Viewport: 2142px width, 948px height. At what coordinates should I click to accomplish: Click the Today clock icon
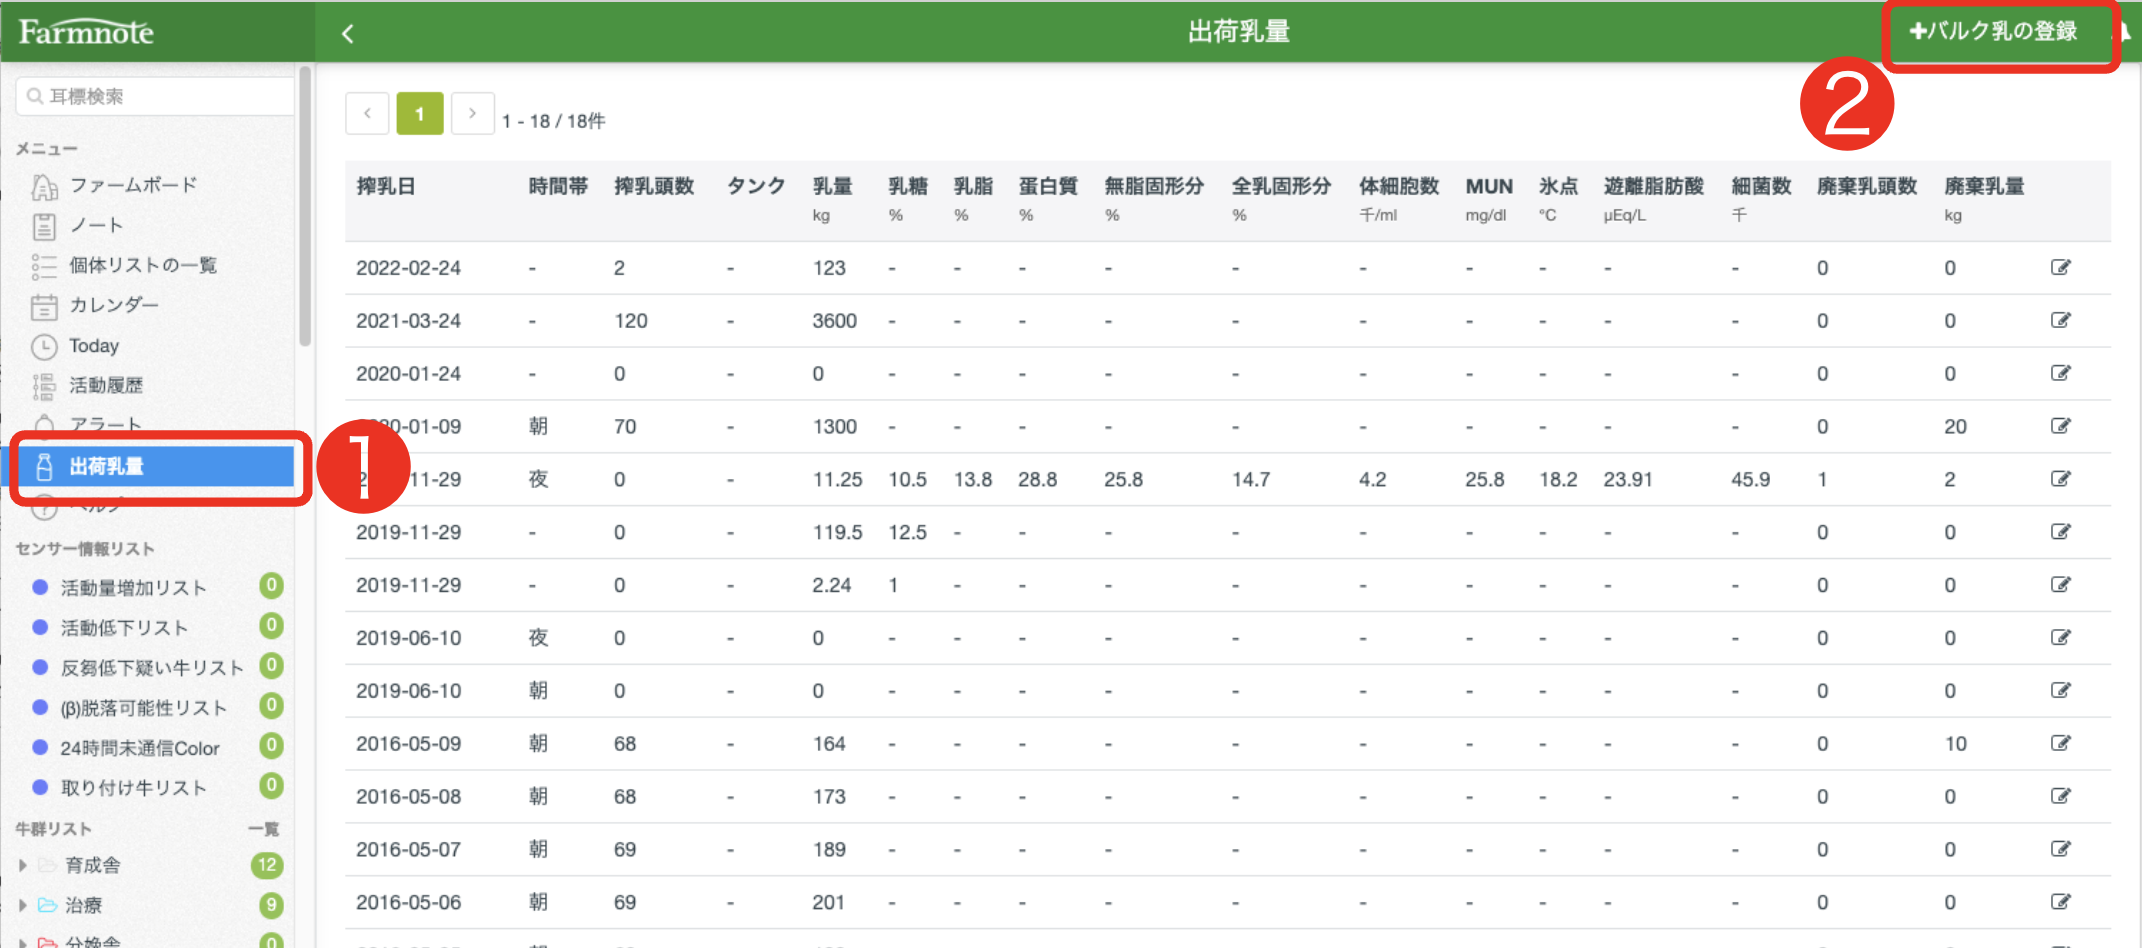44,347
